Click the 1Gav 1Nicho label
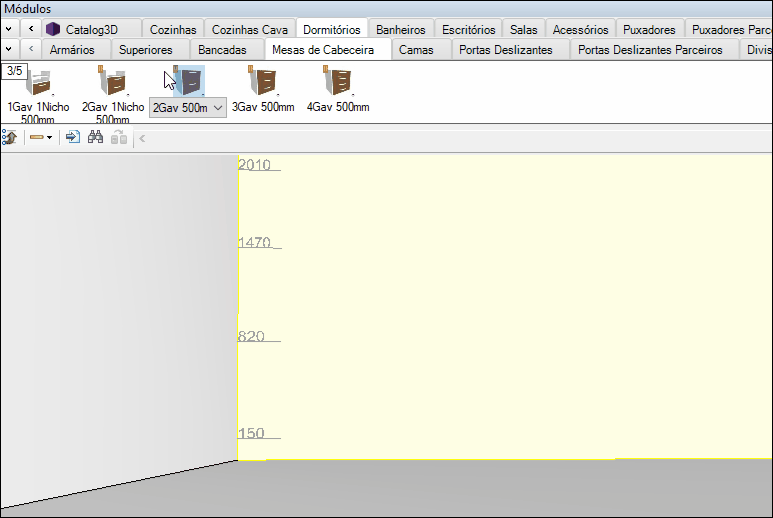 pos(38,107)
